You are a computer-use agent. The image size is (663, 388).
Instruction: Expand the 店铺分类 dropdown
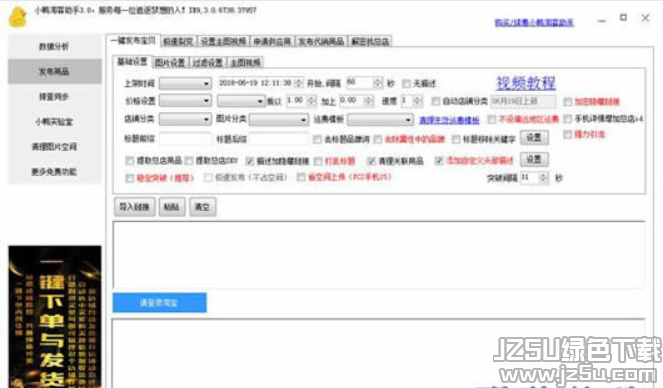coord(185,119)
